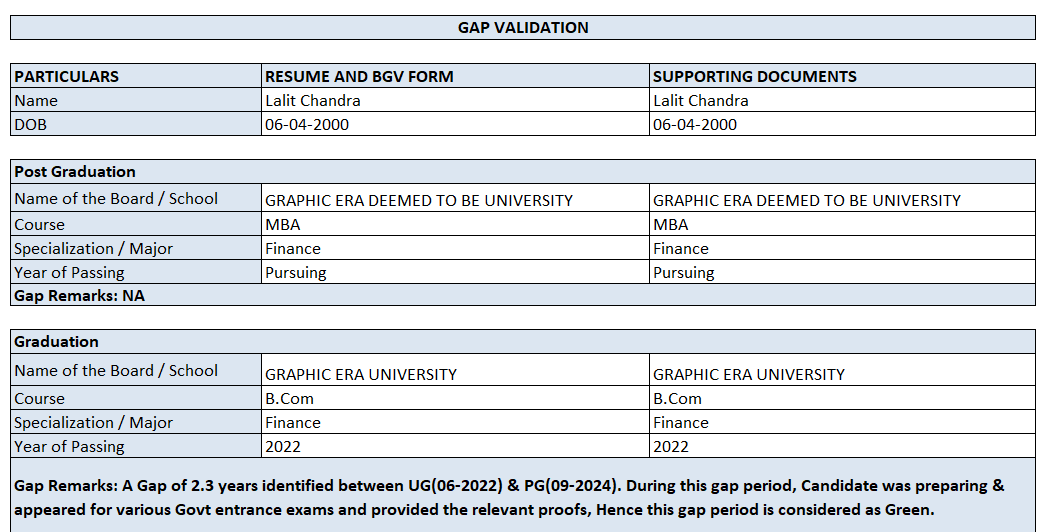Click GRAPHIC ERA UNIVERSITY under Supporting Documents

coord(749,374)
